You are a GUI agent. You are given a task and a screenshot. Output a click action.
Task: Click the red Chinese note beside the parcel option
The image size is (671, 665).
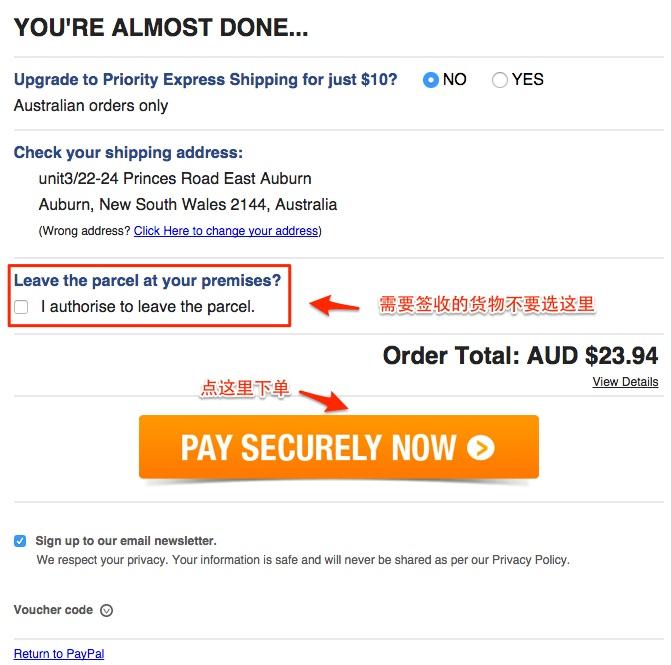point(487,305)
